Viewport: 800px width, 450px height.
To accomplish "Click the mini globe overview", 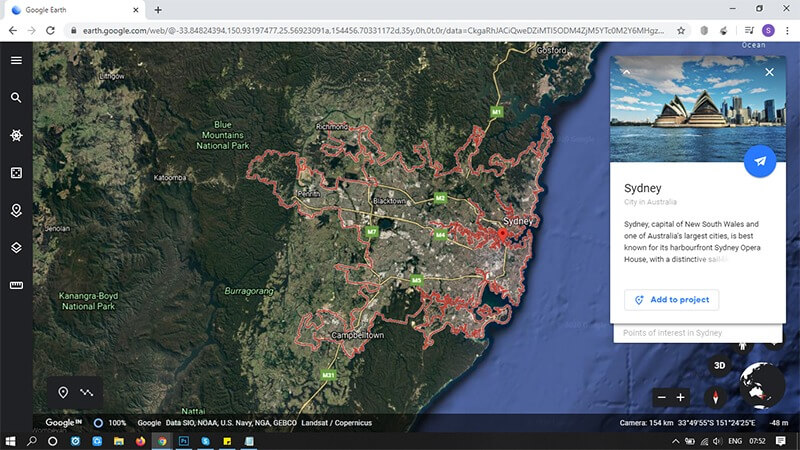I will coord(762,385).
